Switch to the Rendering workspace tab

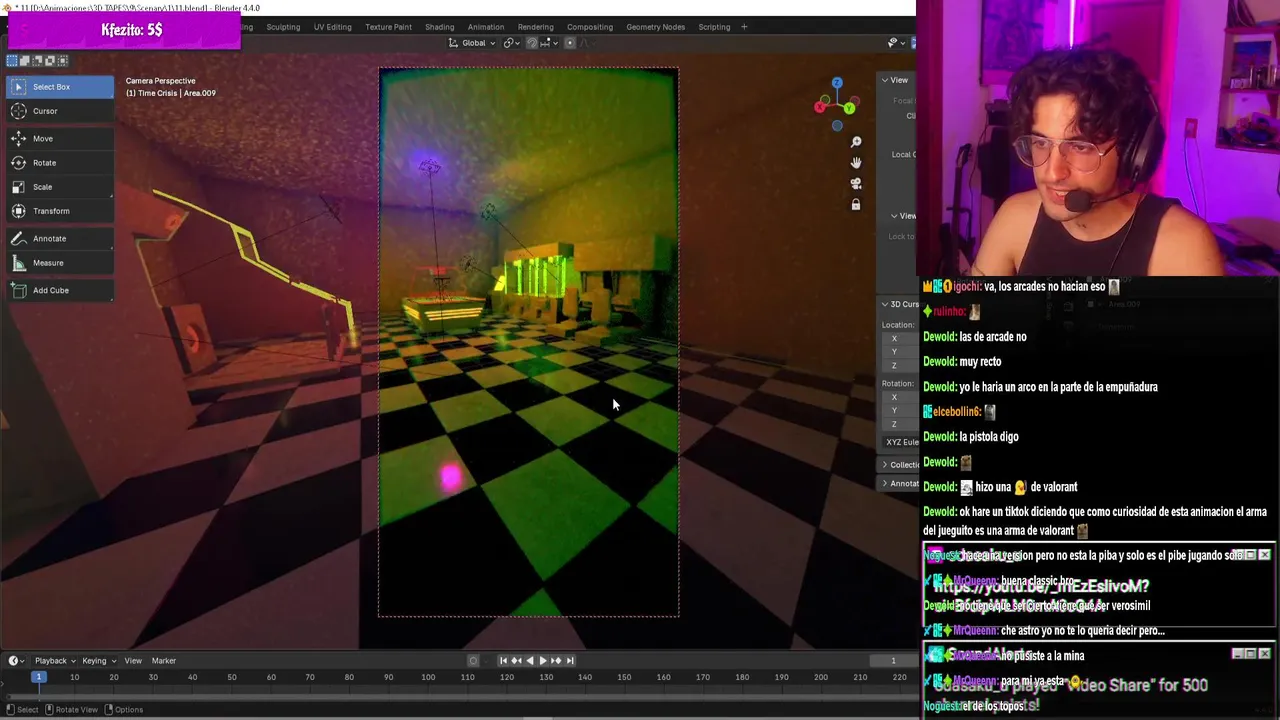click(535, 27)
